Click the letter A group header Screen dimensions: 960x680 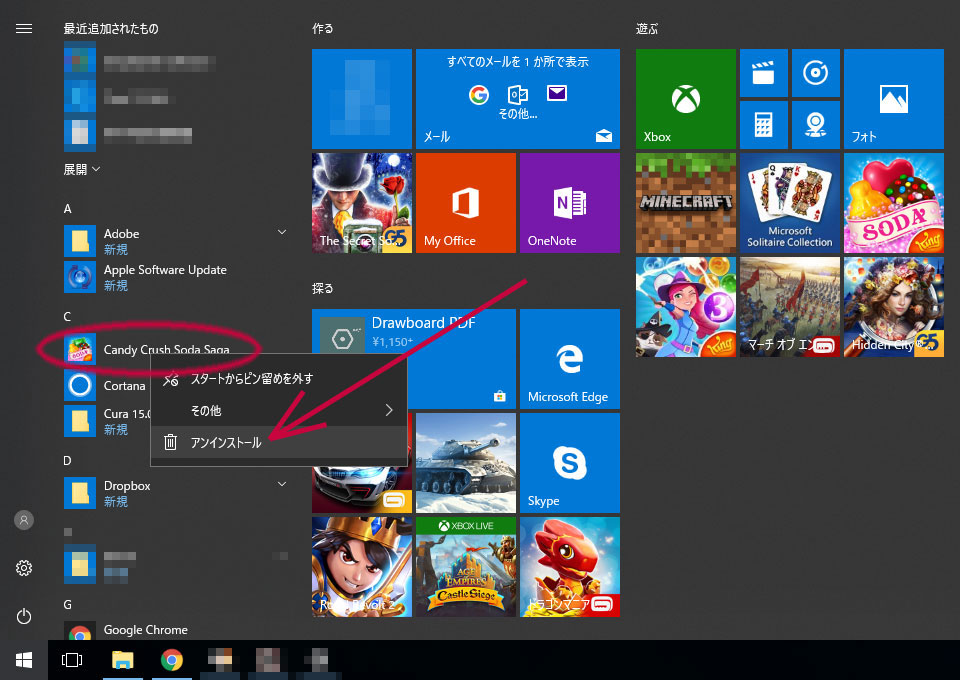(x=67, y=209)
